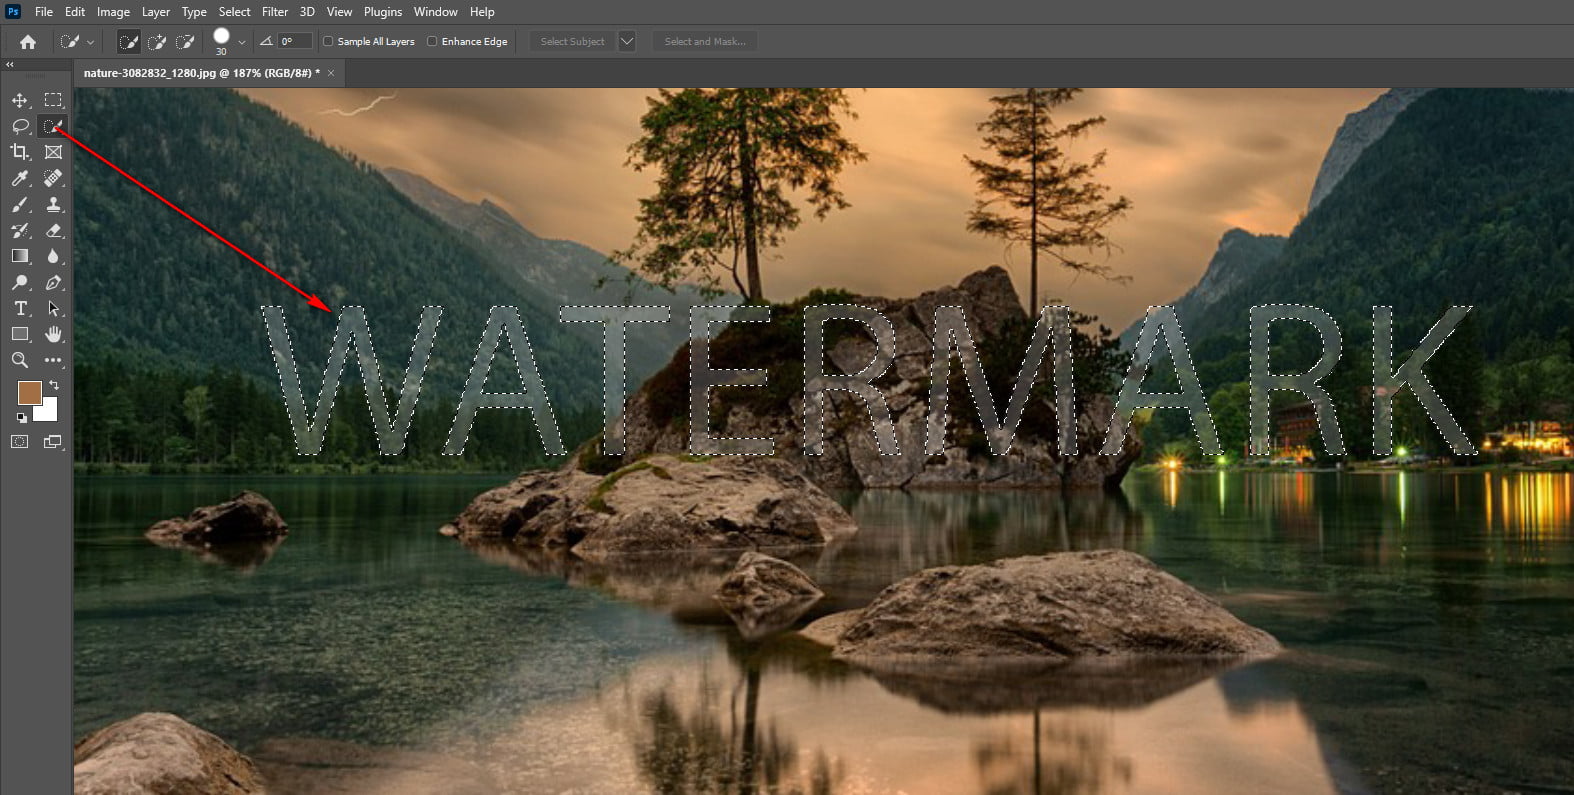Enable Sample All Layers checkbox
This screenshot has width=1574, height=795.
click(328, 42)
